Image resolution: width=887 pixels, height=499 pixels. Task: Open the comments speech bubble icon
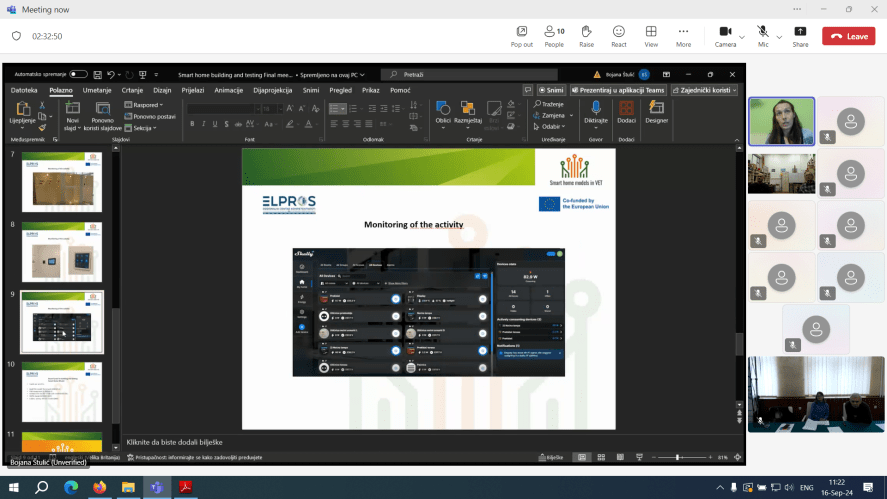[527, 90]
